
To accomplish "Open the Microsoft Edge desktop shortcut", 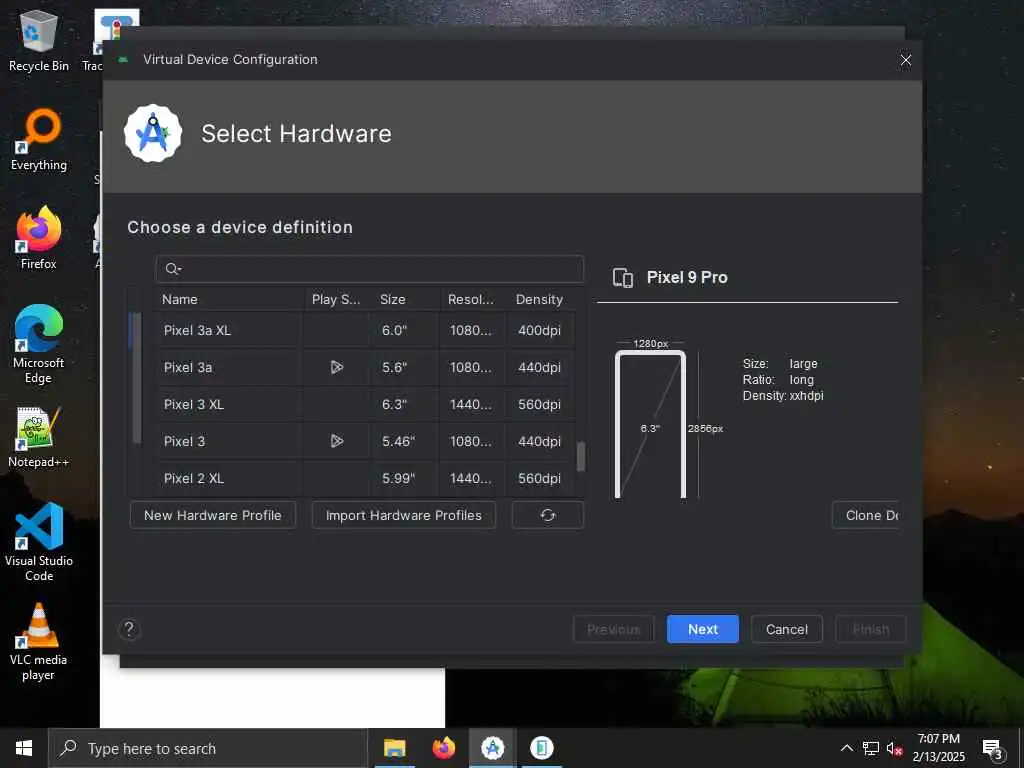I will (39, 344).
